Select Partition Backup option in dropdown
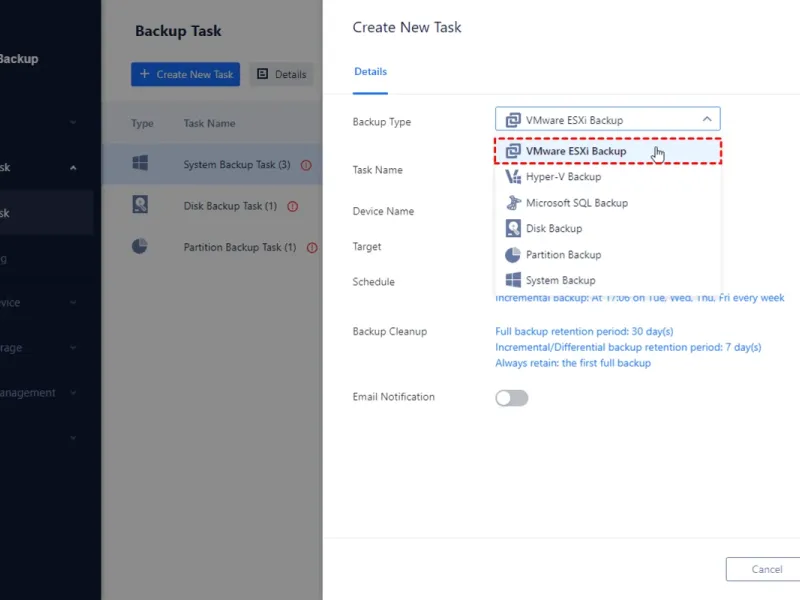Viewport: 800px width, 600px height. tap(607, 255)
